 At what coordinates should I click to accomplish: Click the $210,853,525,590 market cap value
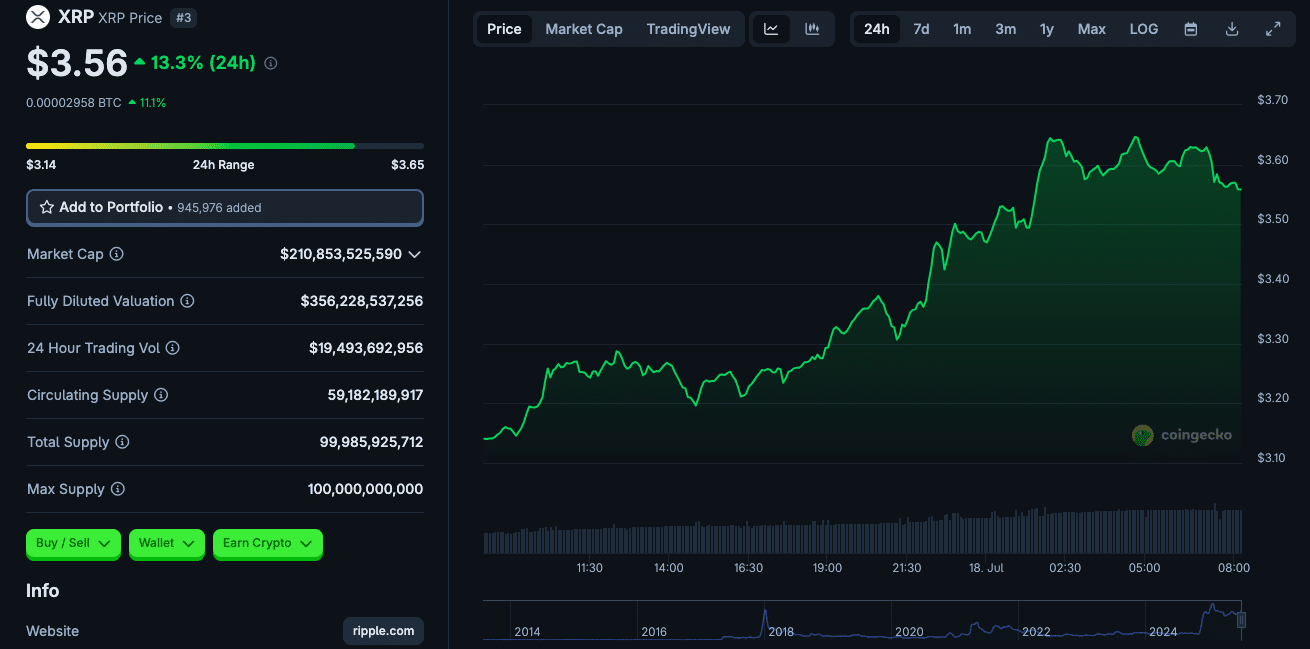[341, 254]
